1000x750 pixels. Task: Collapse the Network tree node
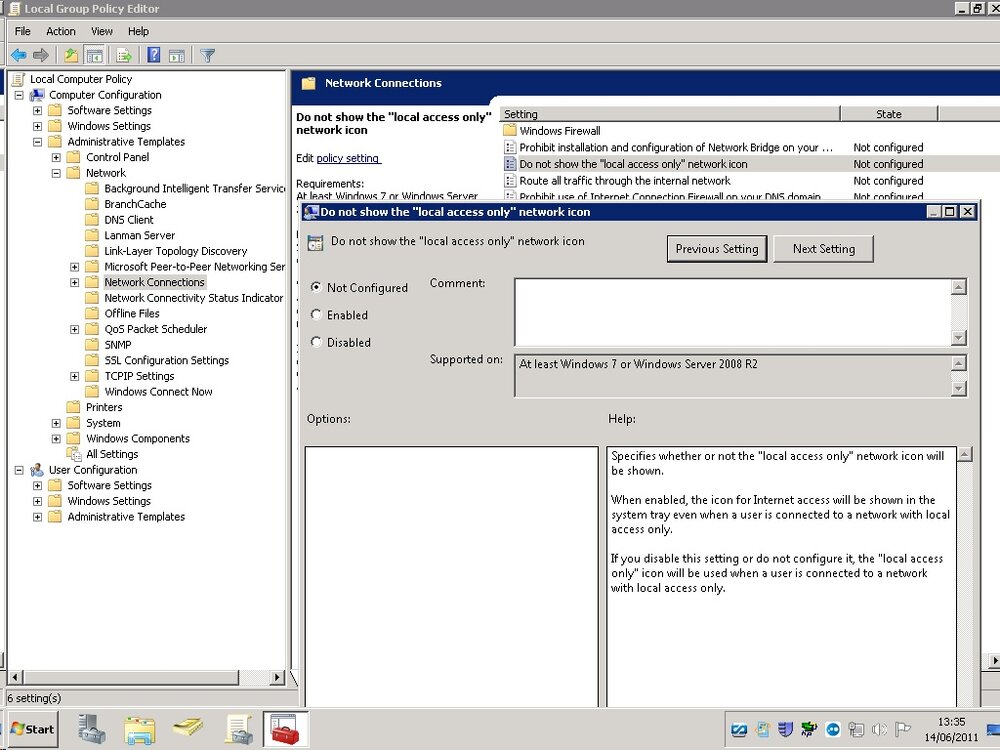[56, 173]
